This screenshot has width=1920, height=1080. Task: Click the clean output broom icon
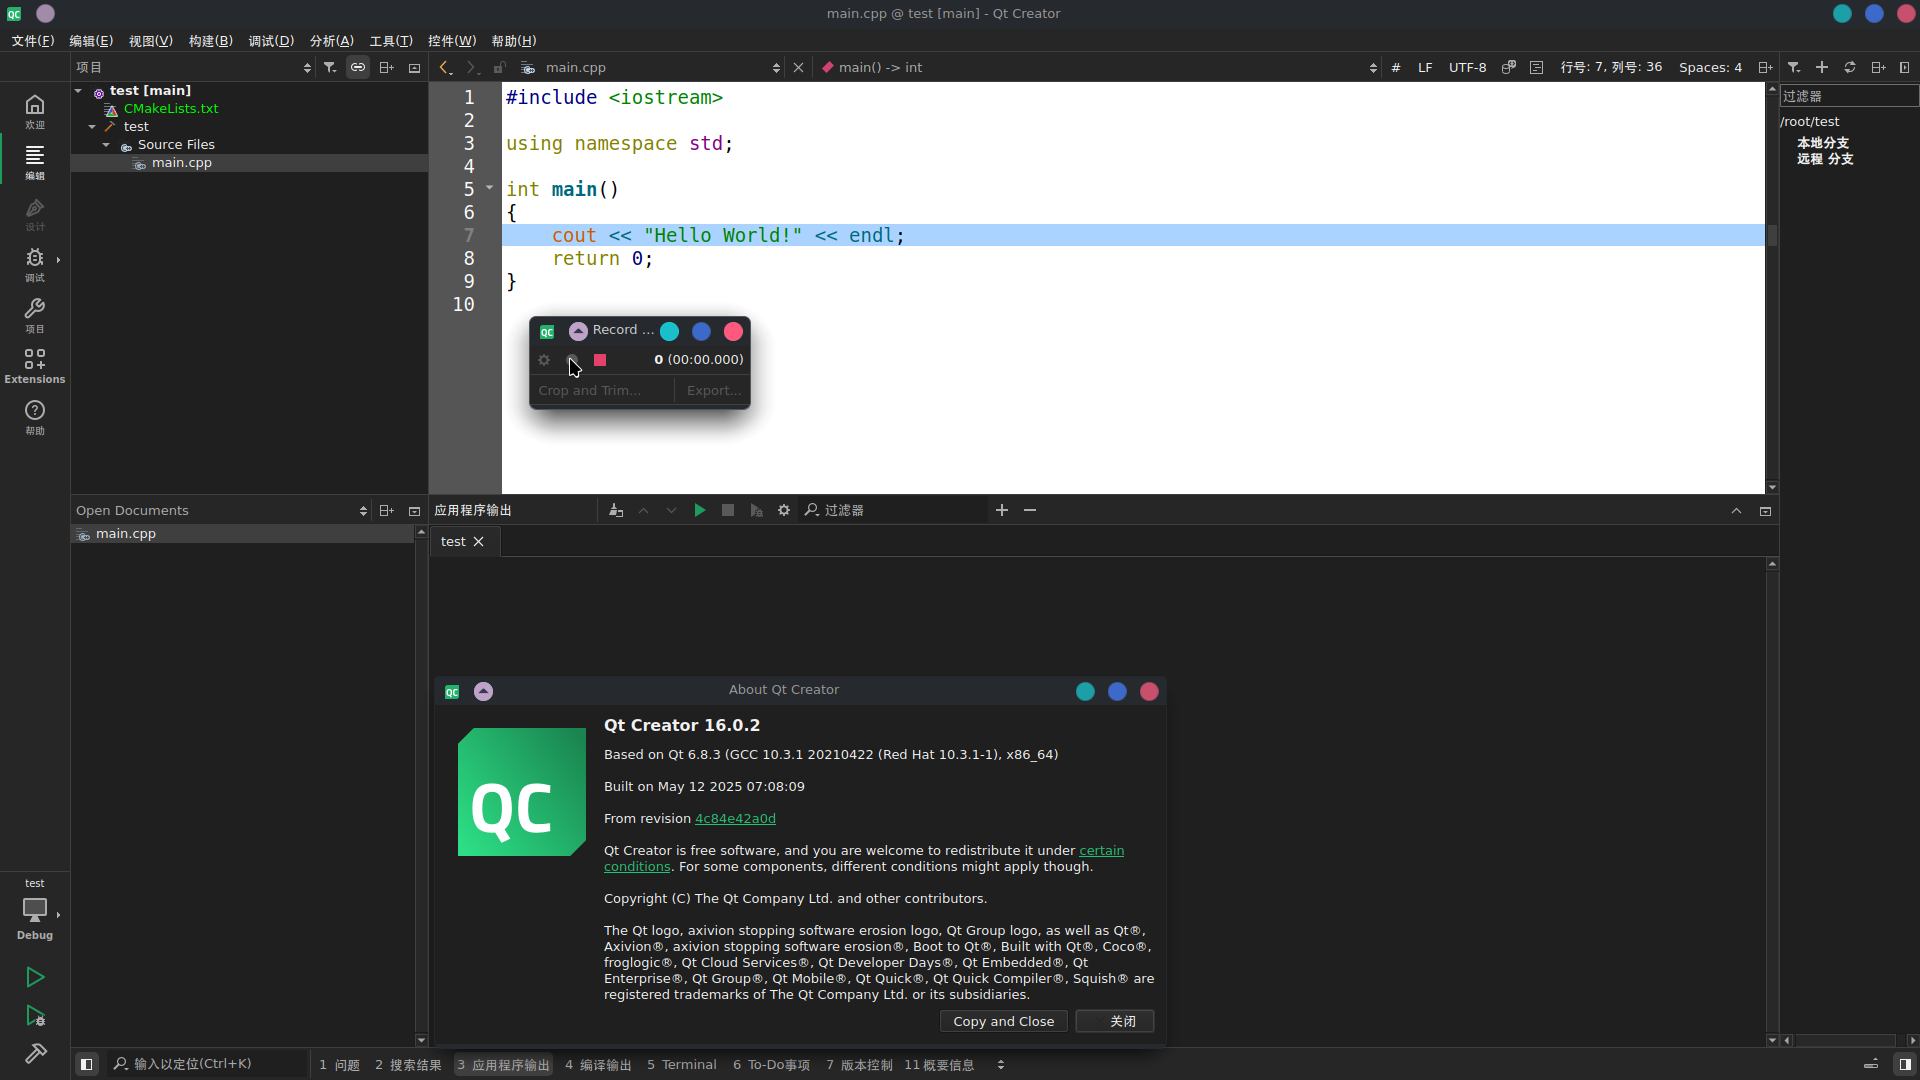[616, 510]
